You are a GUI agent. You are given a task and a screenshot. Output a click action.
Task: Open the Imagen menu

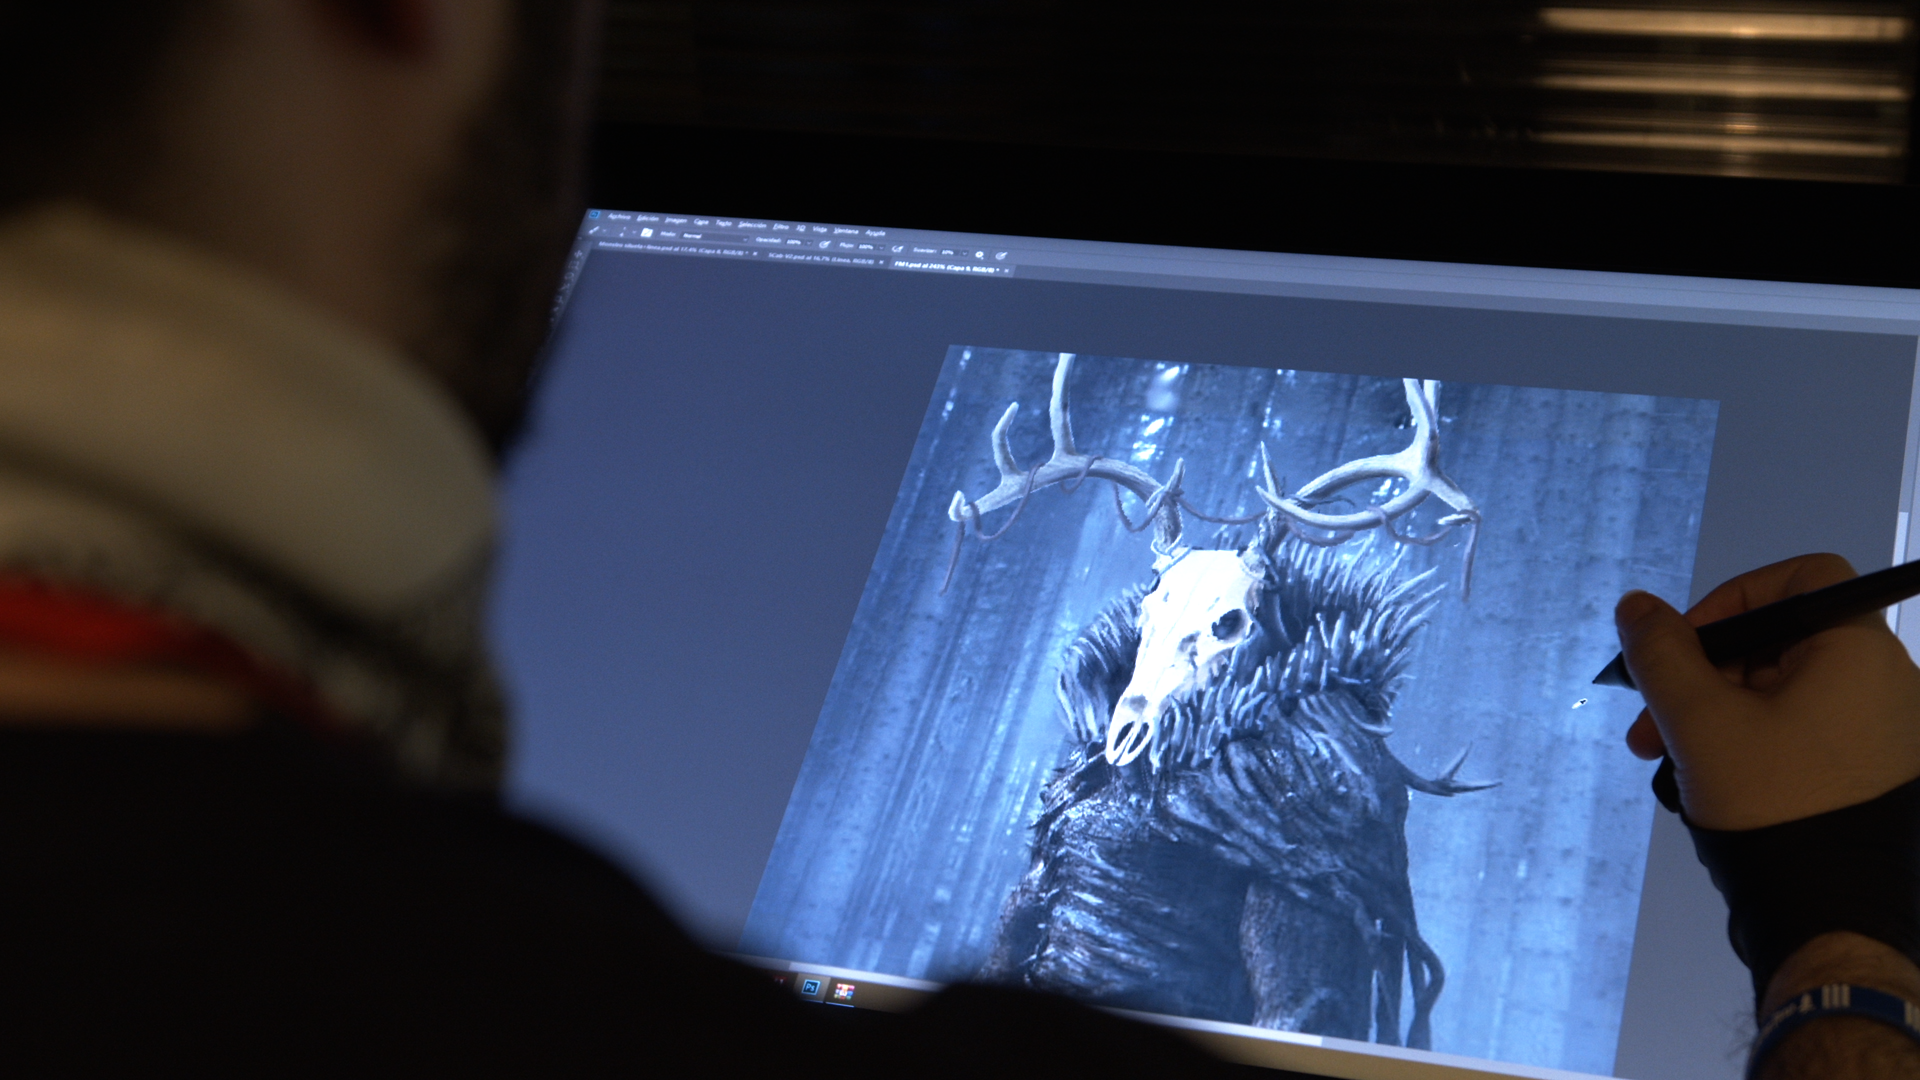[x=676, y=221]
